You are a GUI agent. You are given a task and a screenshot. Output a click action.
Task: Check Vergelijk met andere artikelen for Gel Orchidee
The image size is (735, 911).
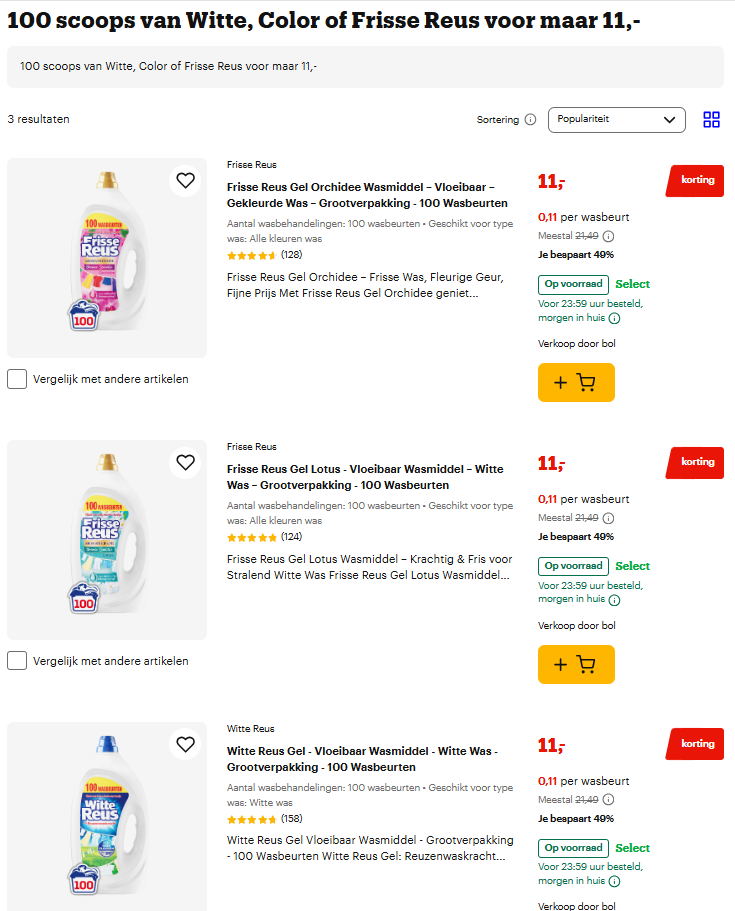[x=16, y=379]
